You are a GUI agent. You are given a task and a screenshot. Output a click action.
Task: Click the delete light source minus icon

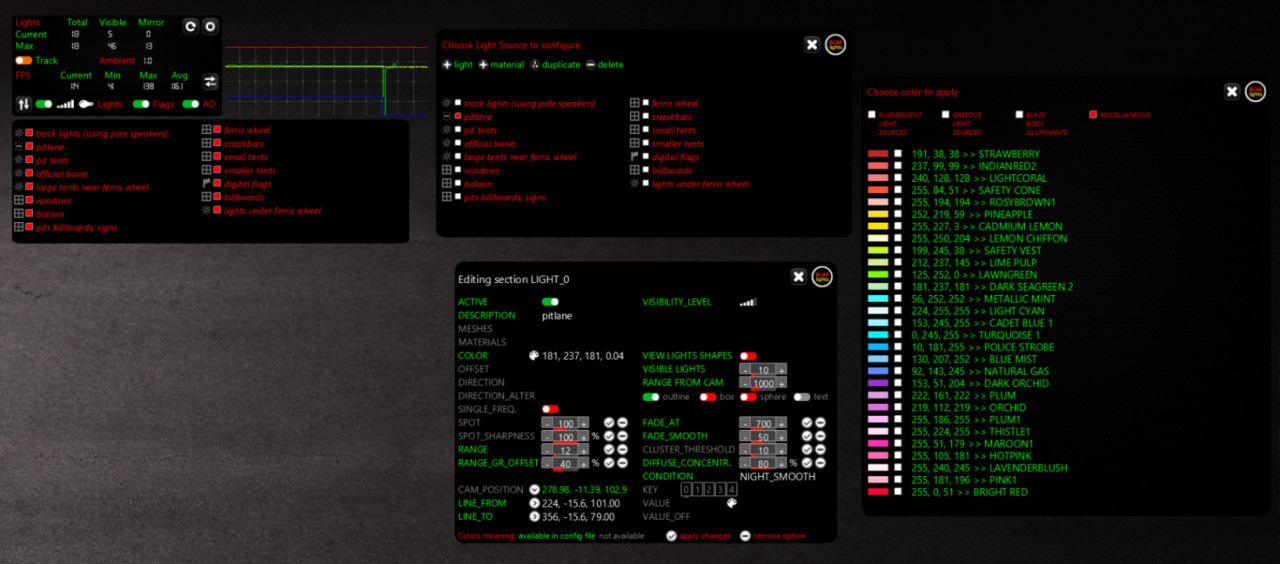point(590,65)
